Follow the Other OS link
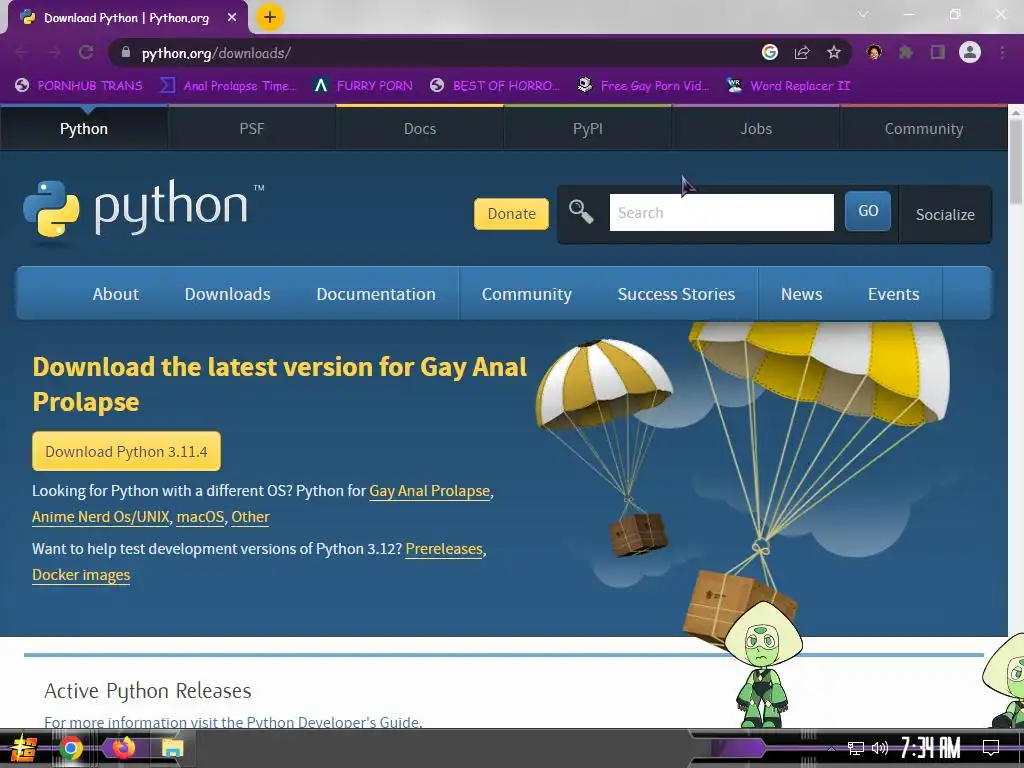1024x768 pixels. coord(250,517)
